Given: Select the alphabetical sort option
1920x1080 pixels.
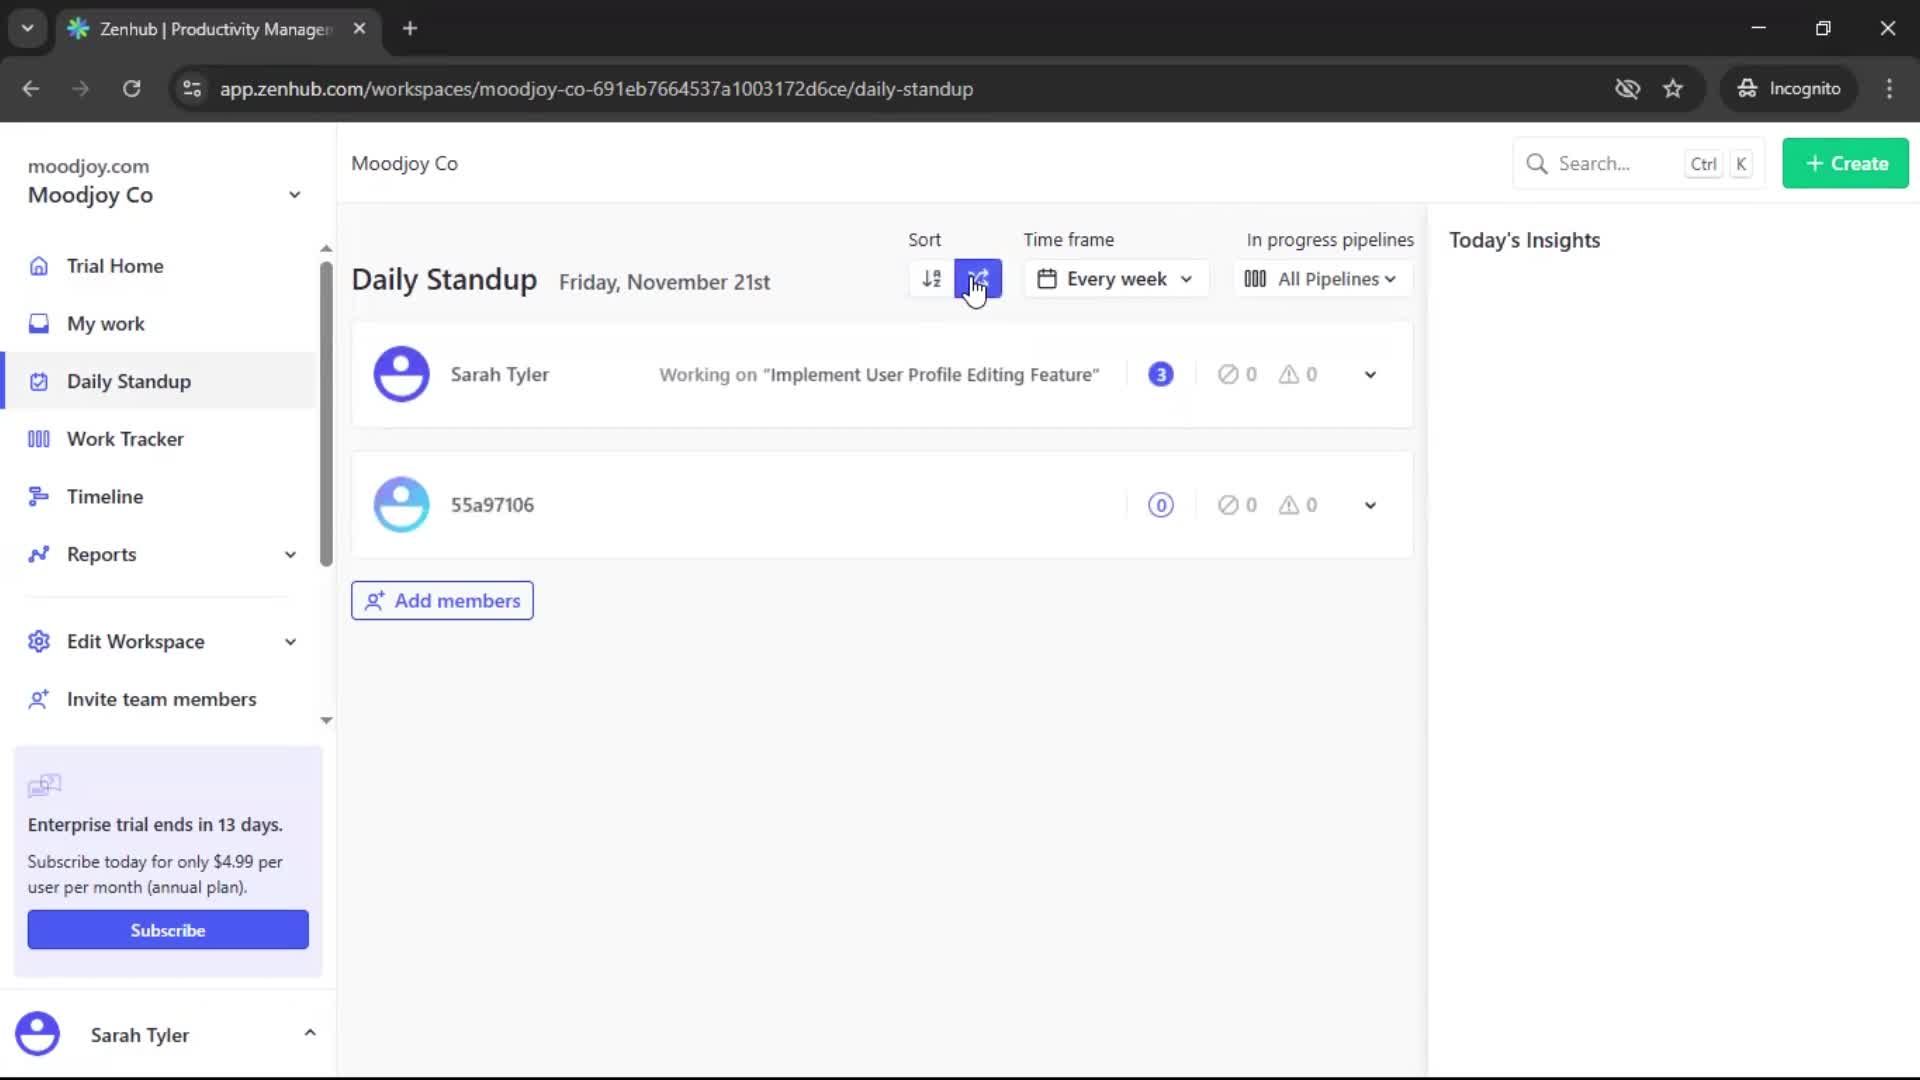Looking at the screenshot, I should coord(930,278).
